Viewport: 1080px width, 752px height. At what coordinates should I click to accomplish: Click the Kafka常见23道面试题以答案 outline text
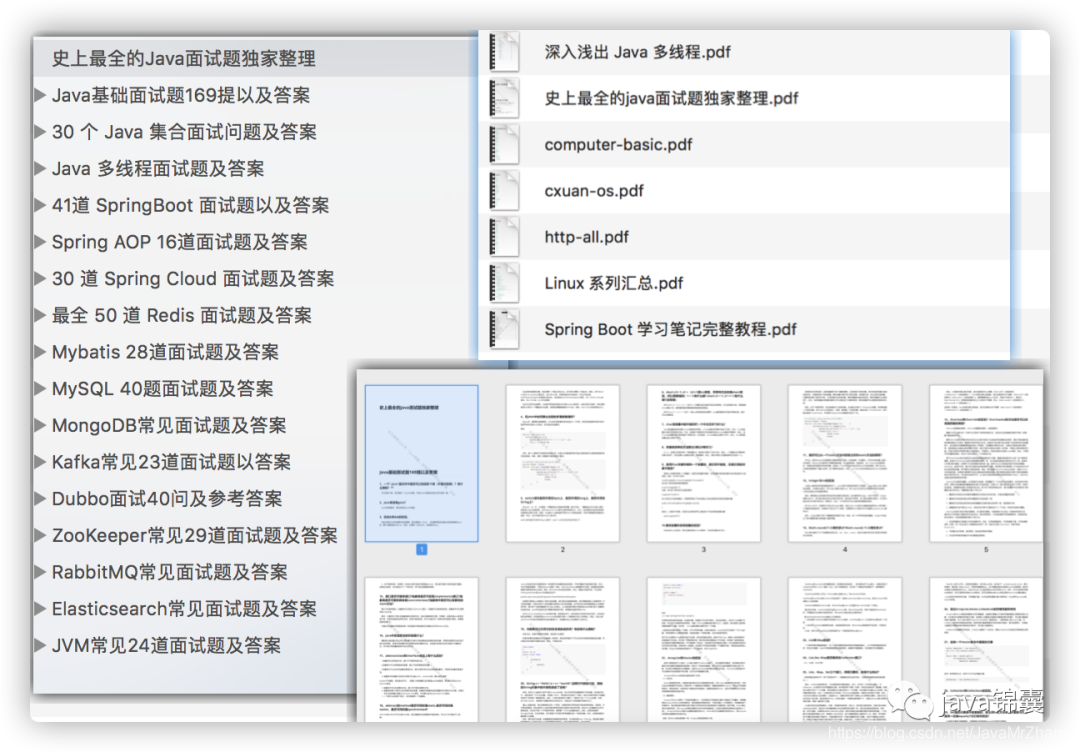pos(171,462)
